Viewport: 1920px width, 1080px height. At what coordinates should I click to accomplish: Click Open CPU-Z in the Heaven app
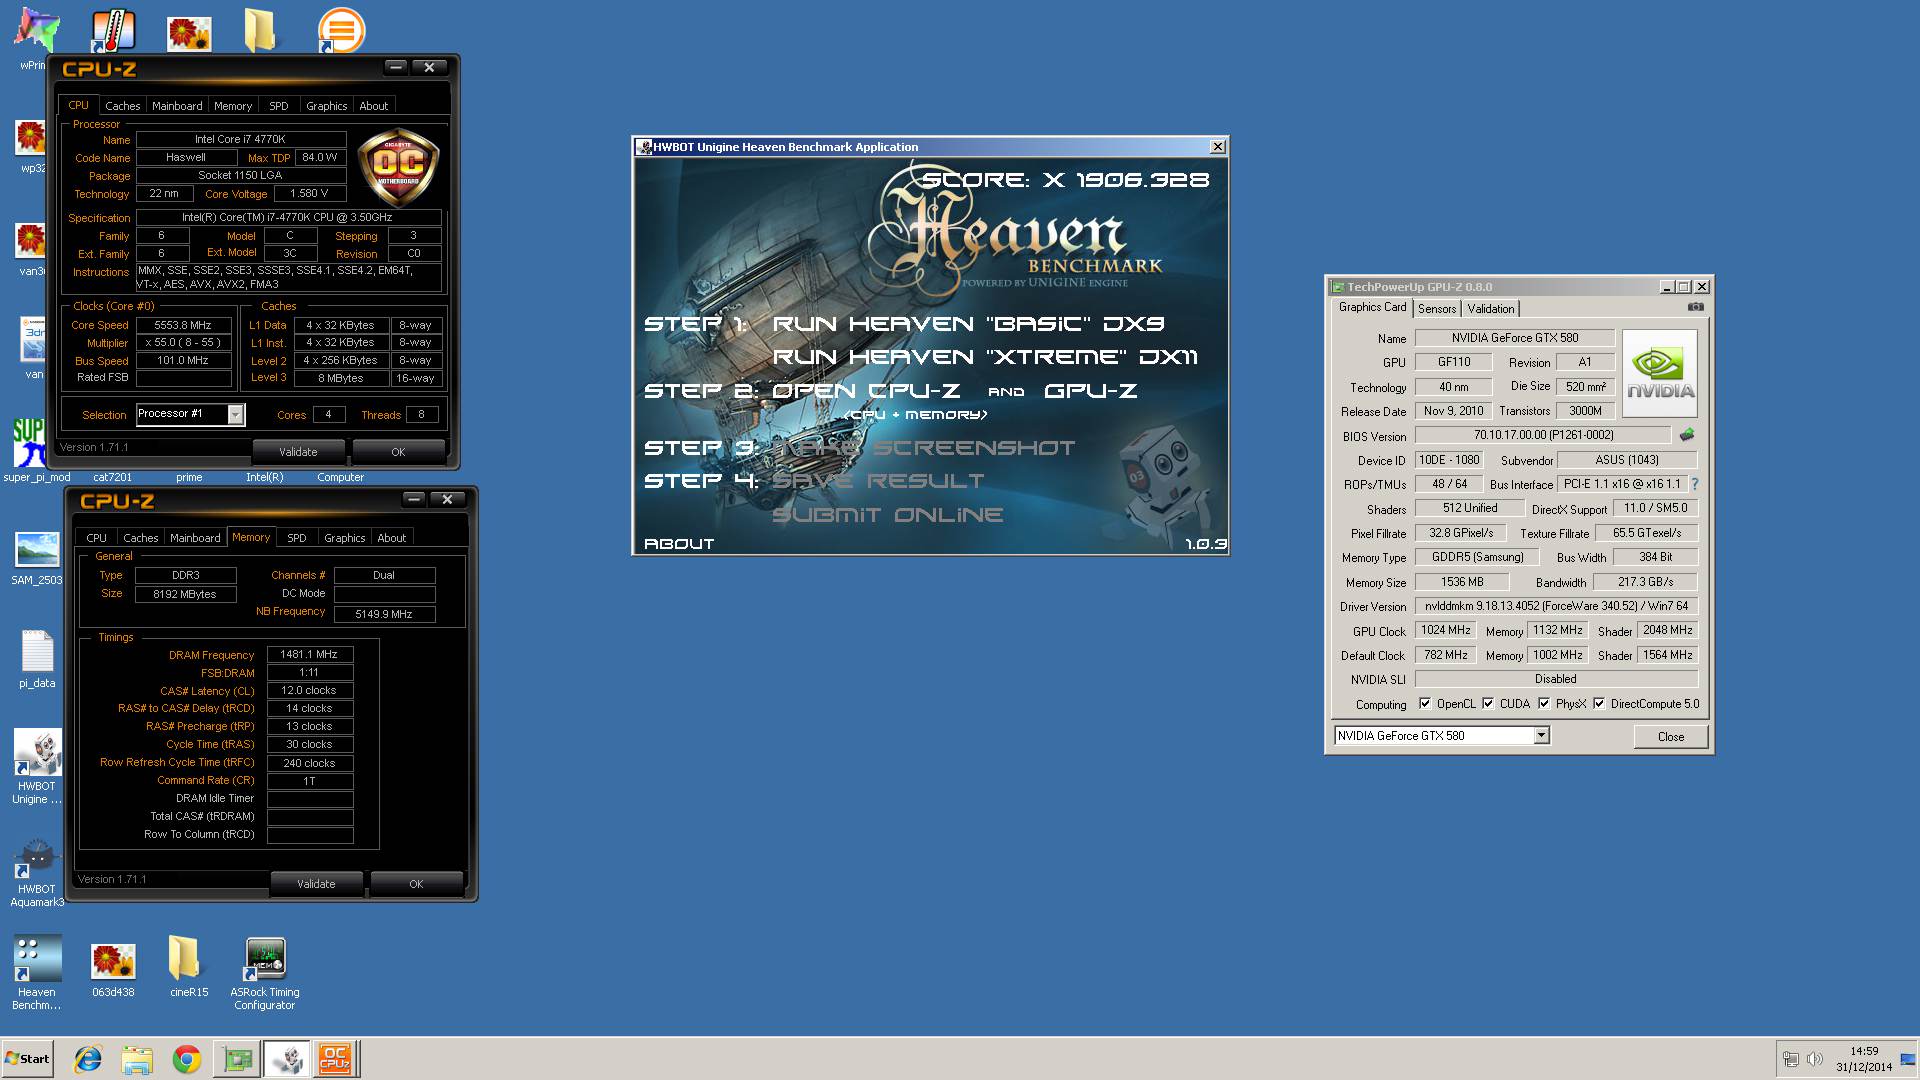pos(866,391)
